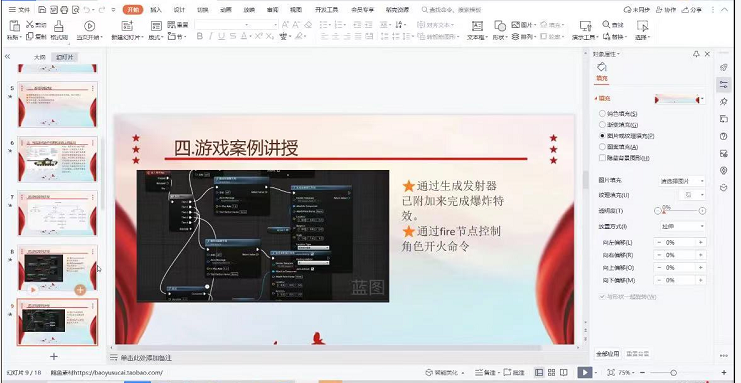Open the texture fill dropdown
Image resolution: width=741 pixels, height=383 pixels.
(692, 195)
